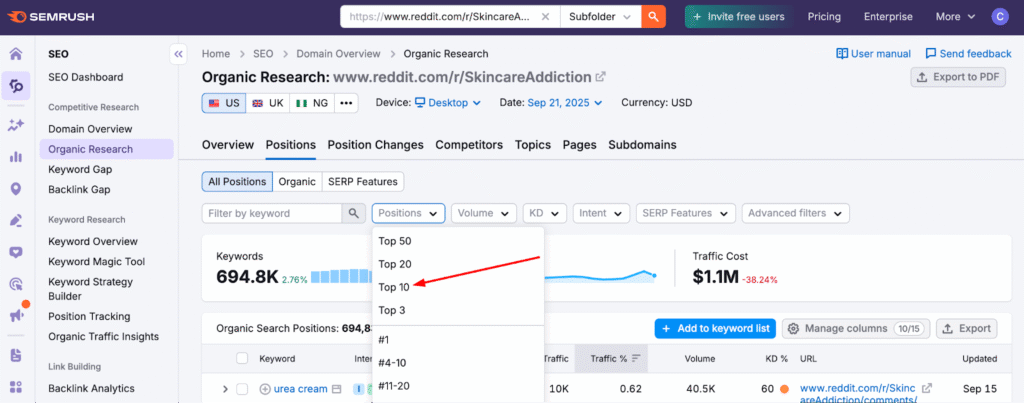Click the filter keyword search icon
Image resolution: width=1024 pixels, height=403 pixels.
click(x=355, y=213)
